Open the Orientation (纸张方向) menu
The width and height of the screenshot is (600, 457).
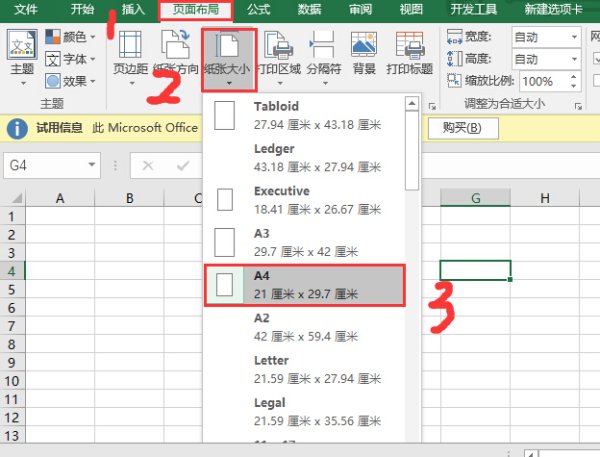176,58
